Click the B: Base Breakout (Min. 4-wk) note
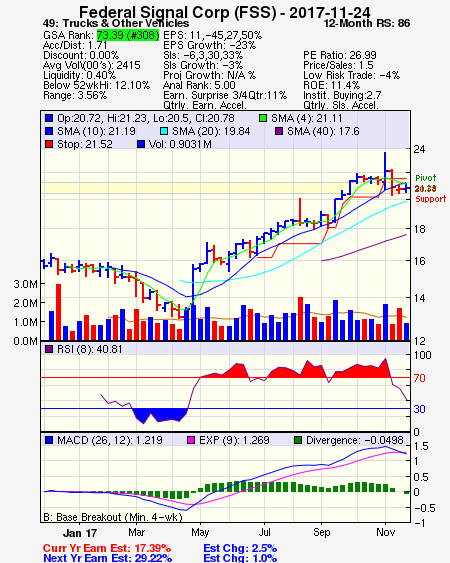 coord(113,517)
